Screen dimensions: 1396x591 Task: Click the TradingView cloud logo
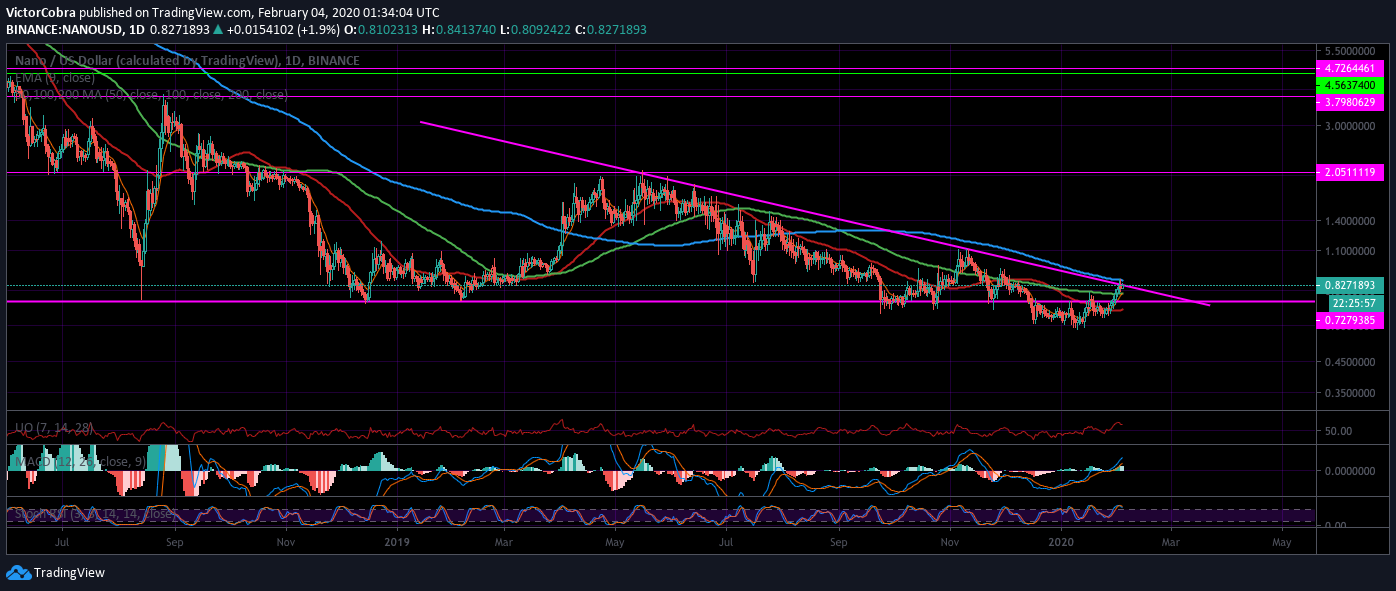click(18, 573)
